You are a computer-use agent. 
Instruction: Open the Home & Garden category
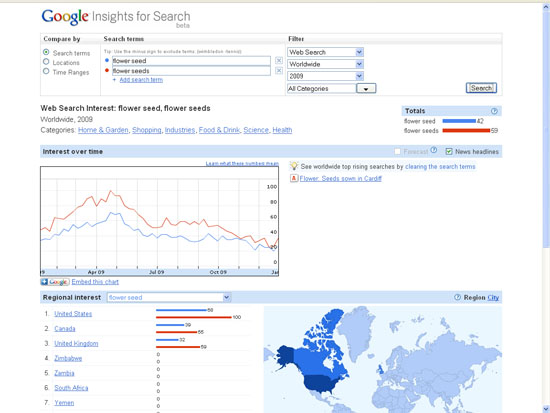(103, 130)
